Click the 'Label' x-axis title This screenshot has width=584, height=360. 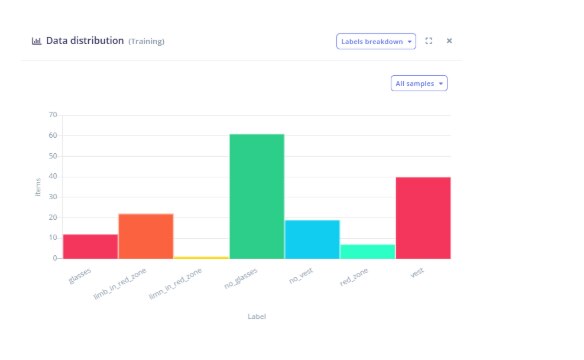pos(257,316)
